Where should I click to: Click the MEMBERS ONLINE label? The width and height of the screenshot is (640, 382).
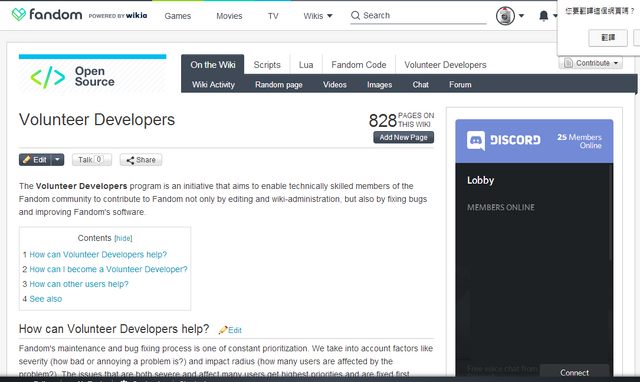coord(500,207)
